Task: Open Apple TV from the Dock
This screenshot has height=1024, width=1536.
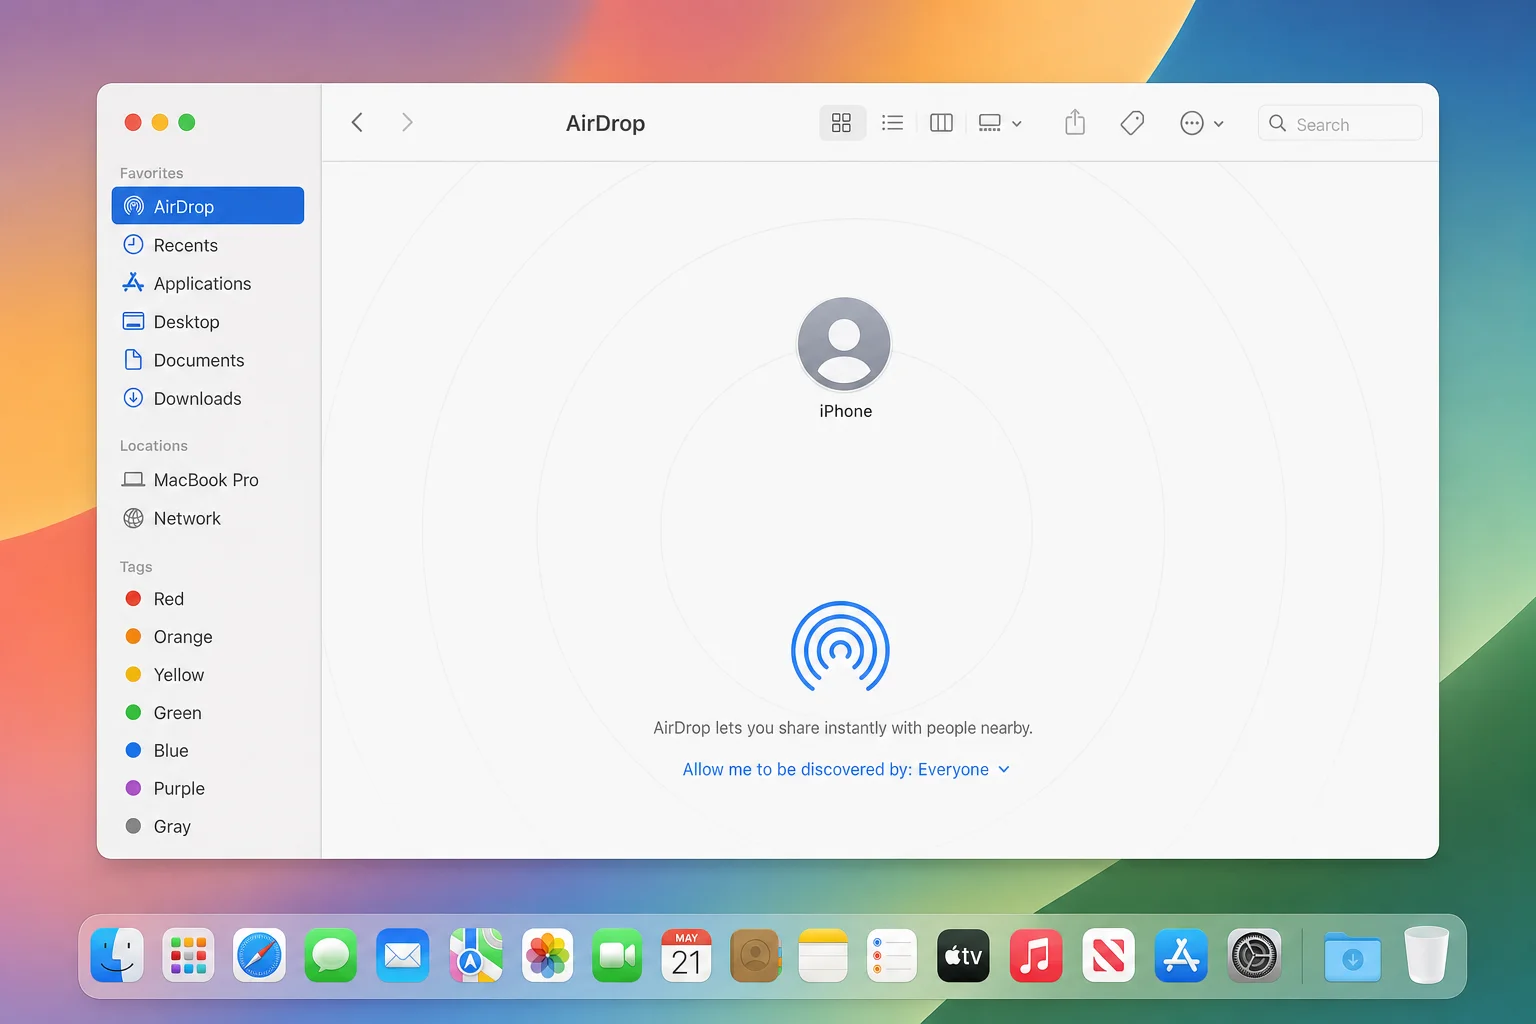Action: (963, 956)
